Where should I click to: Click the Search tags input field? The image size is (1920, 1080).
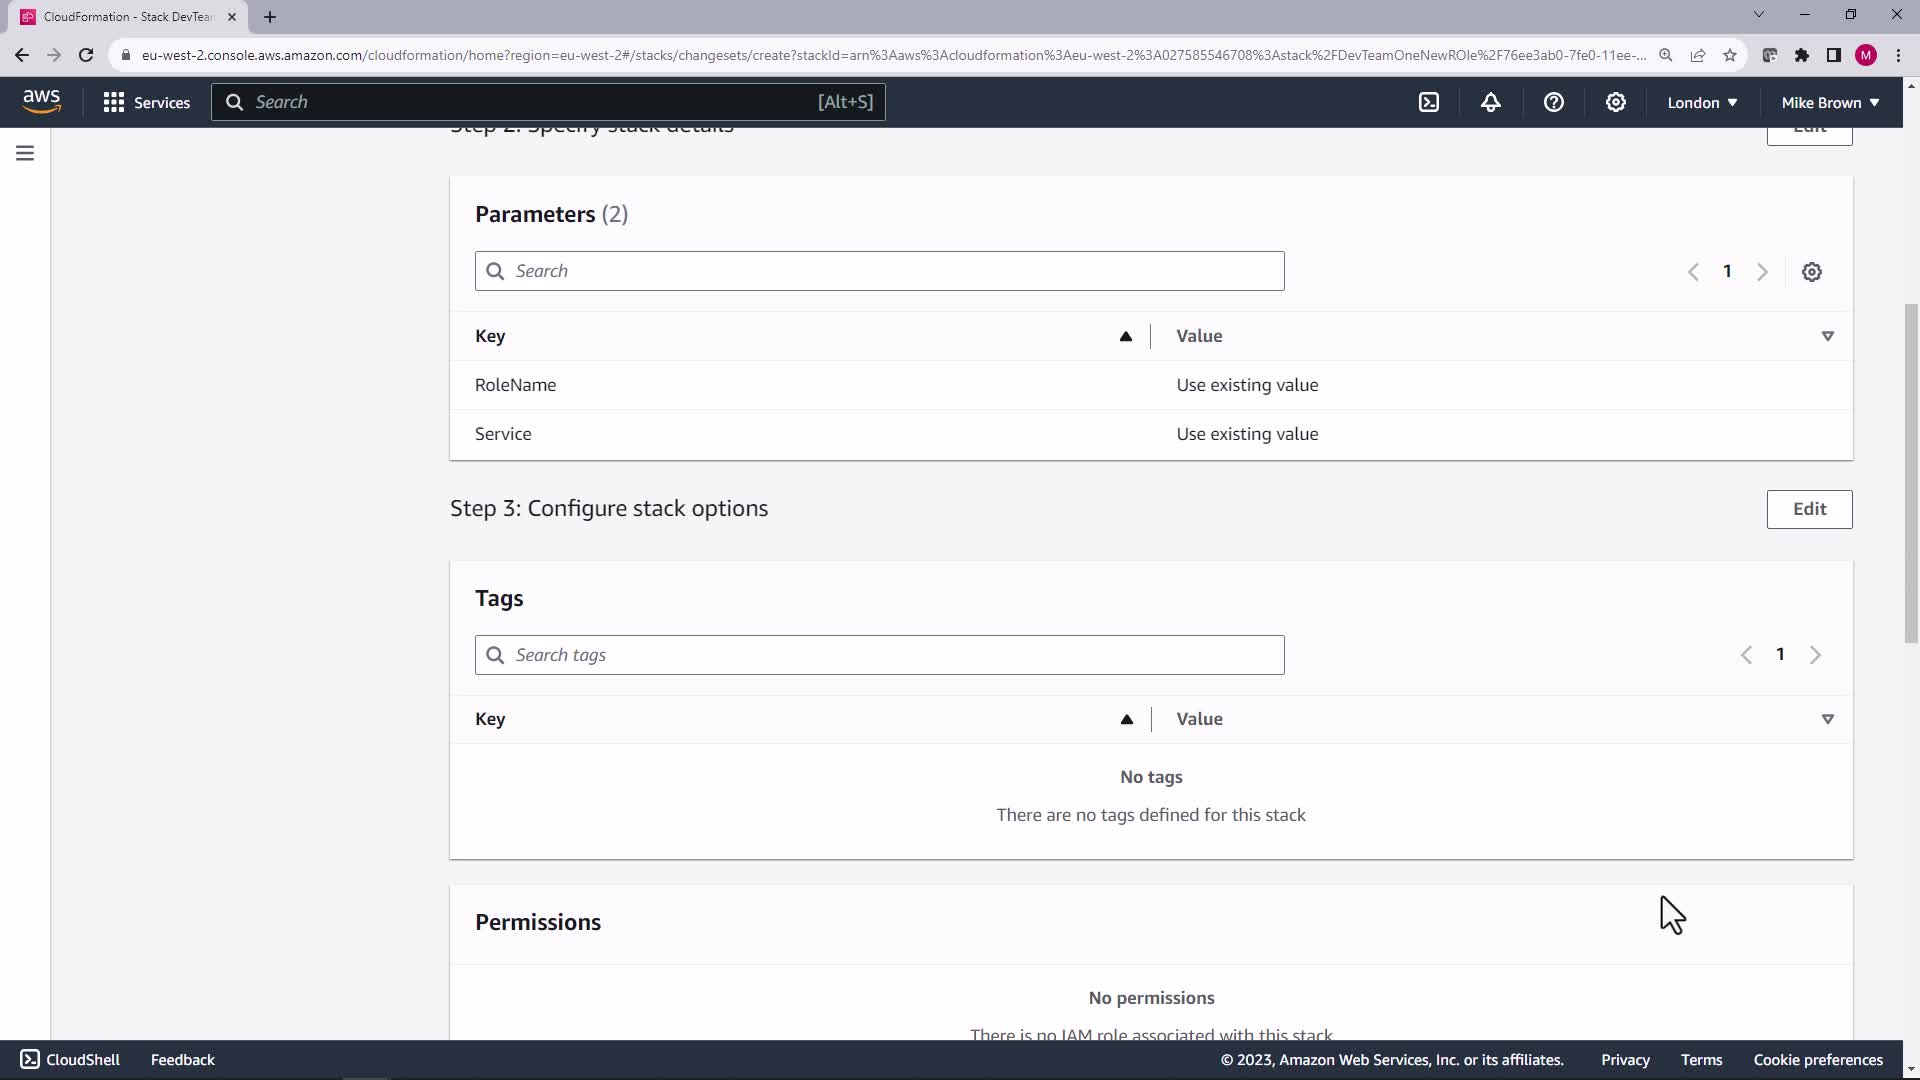880,655
